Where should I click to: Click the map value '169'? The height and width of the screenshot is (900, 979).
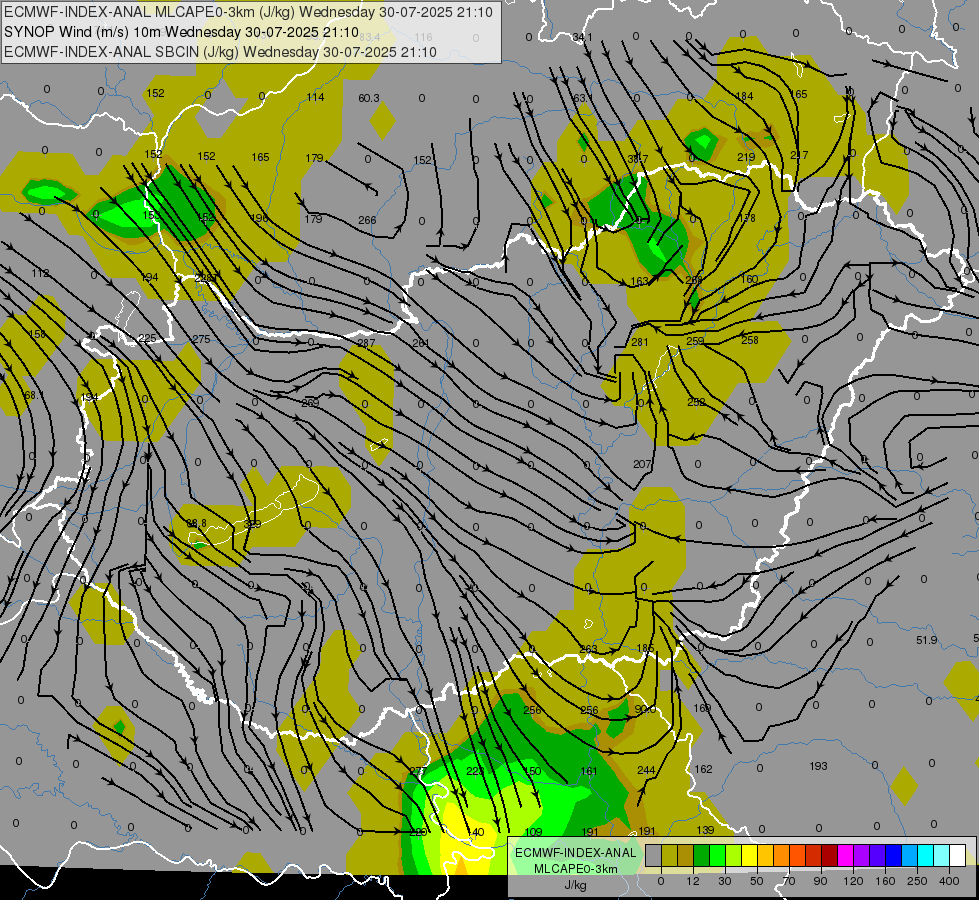[702, 708]
